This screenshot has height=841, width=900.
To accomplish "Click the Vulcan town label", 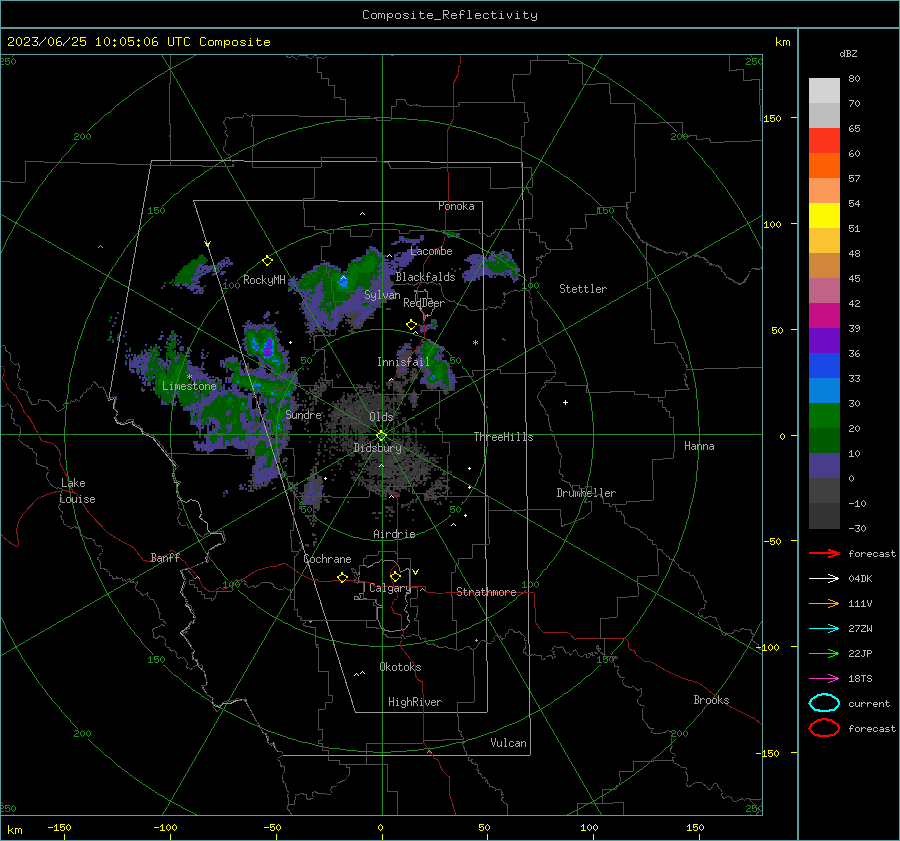I will click(x=509, y=743).
